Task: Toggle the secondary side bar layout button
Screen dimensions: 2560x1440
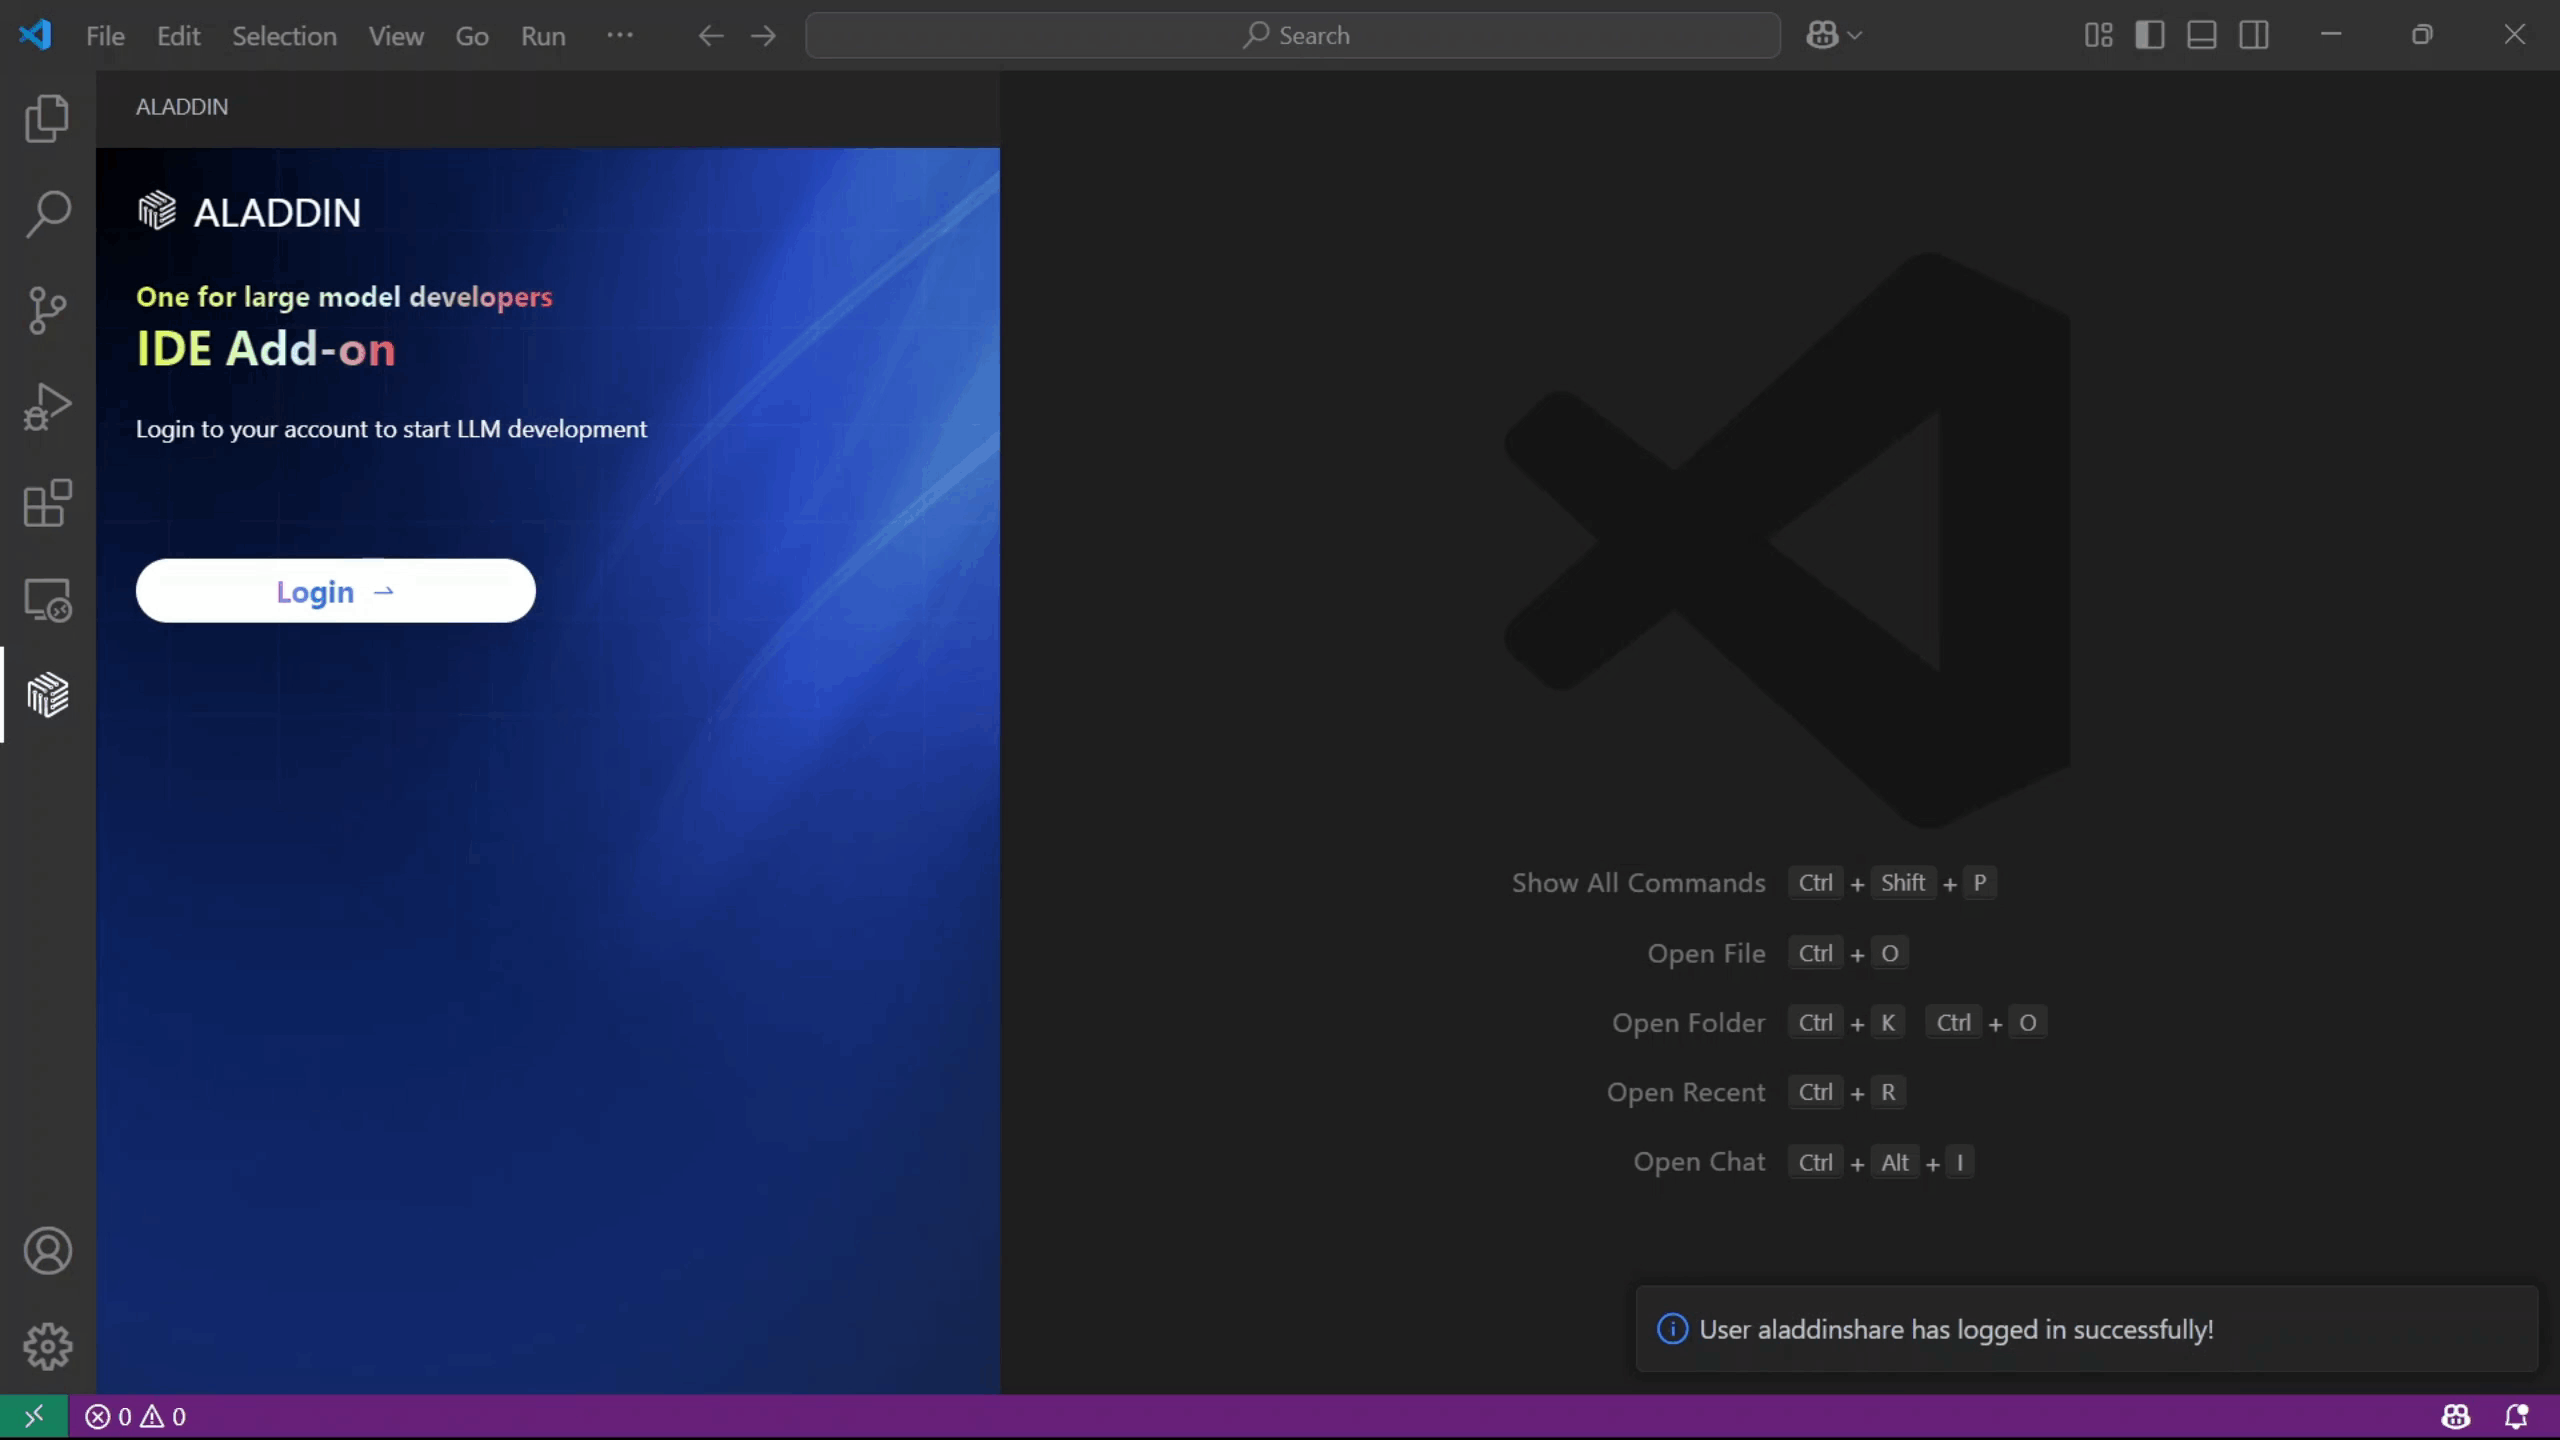Action: [x=2254, y=35]
